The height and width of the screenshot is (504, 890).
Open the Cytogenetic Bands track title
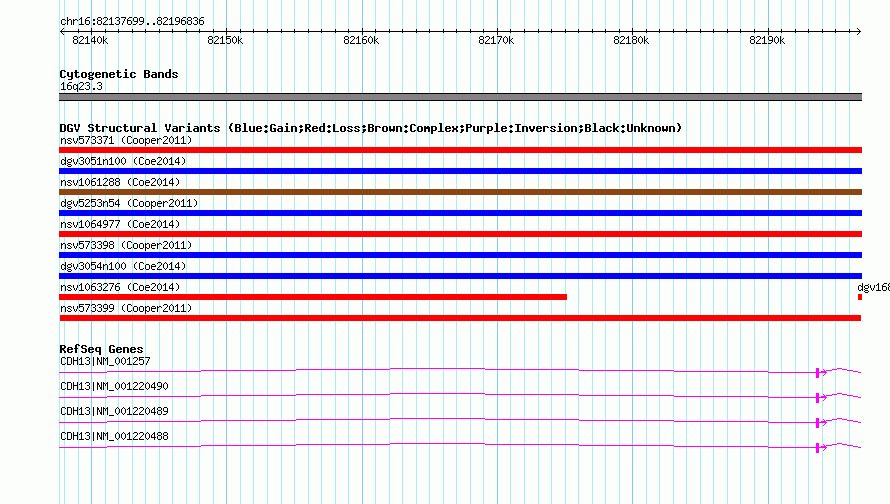119,74
